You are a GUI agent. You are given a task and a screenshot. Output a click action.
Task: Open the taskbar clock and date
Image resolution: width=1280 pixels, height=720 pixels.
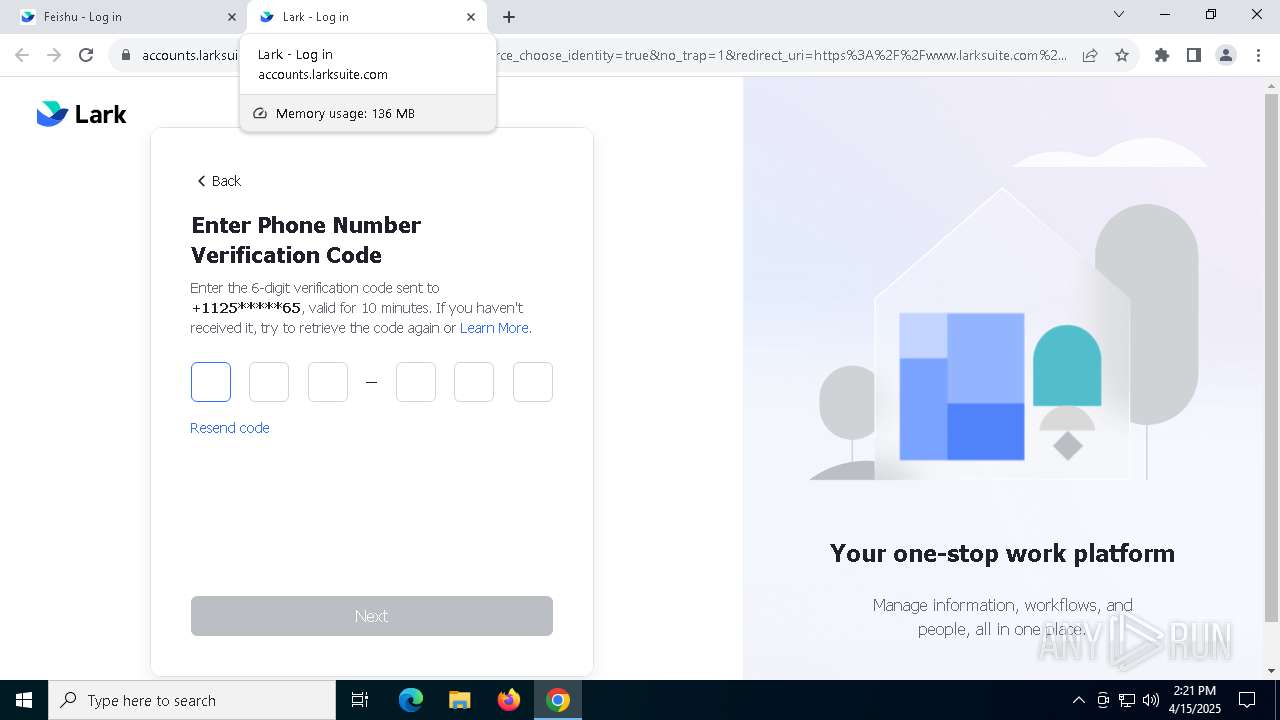click(x=1193, y=700)
